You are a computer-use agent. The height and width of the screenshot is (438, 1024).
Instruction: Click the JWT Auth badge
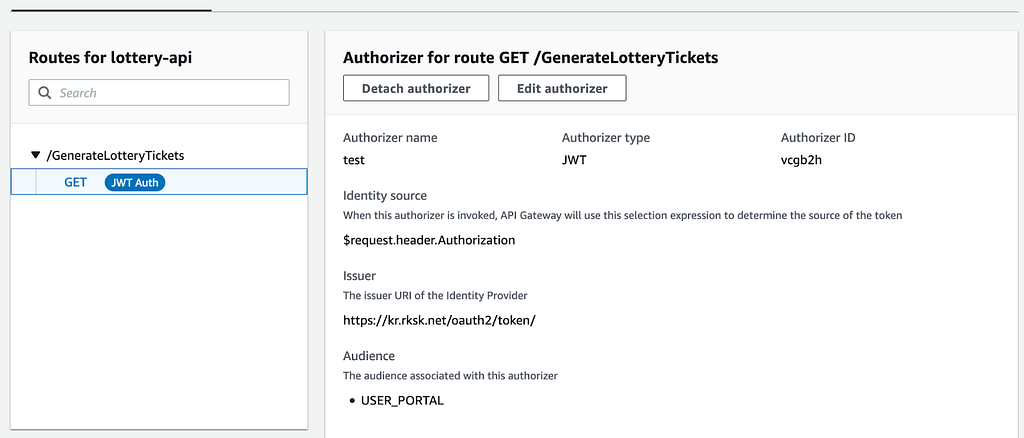click(135, 183)
